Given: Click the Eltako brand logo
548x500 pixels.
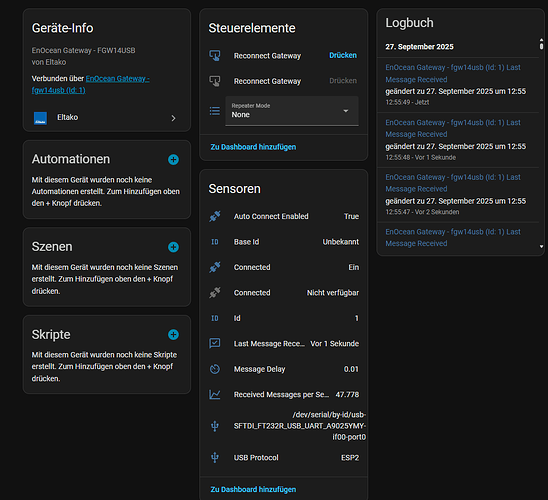Looking at the screenshot, I should pyautogui.click(x=40, y=118).
